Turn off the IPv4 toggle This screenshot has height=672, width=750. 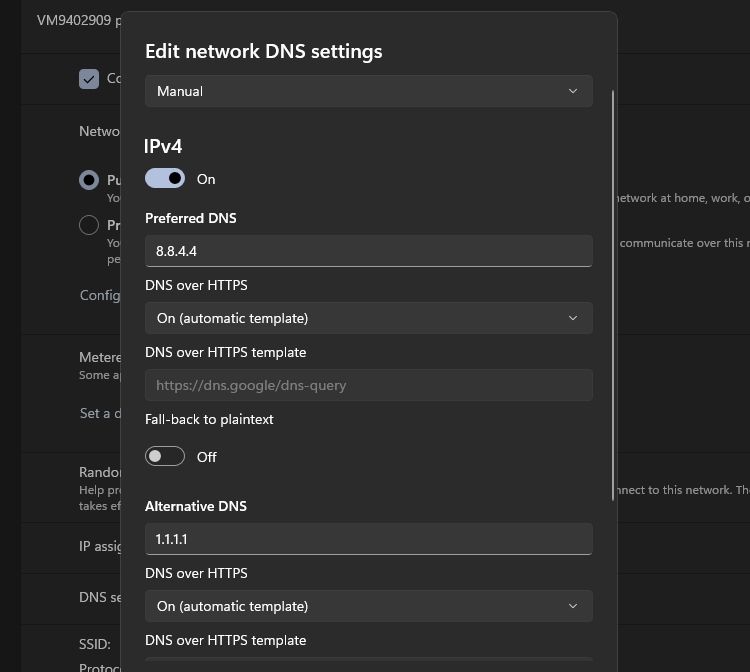coord(165,178)
